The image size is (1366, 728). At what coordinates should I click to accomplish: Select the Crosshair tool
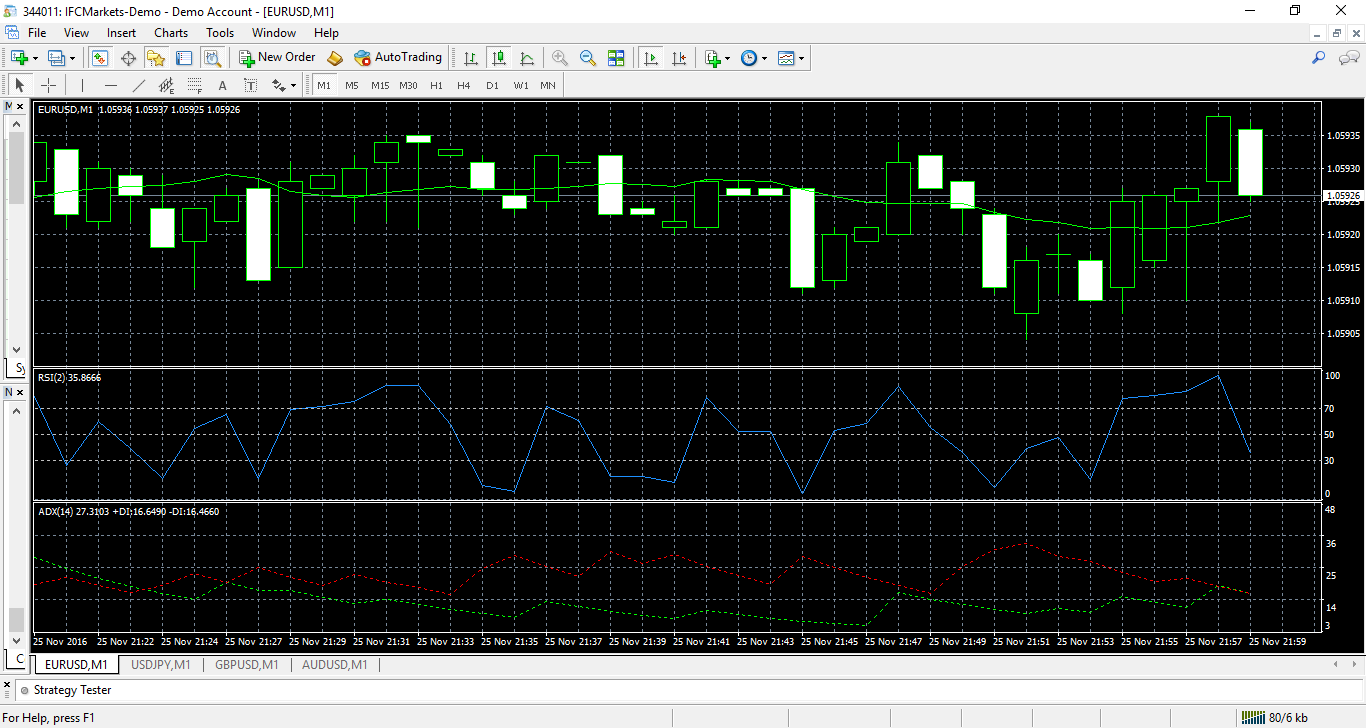click(x=47, y=85)
